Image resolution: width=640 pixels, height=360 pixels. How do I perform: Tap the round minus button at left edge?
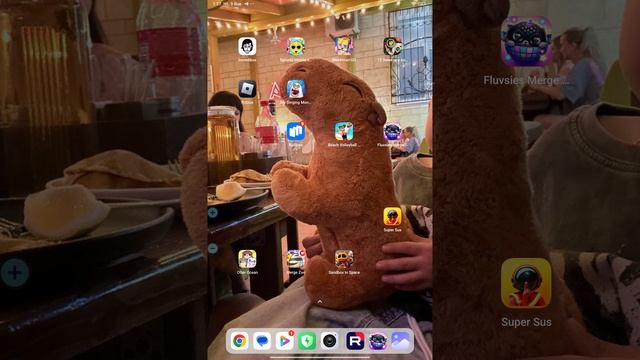(213, 248)
